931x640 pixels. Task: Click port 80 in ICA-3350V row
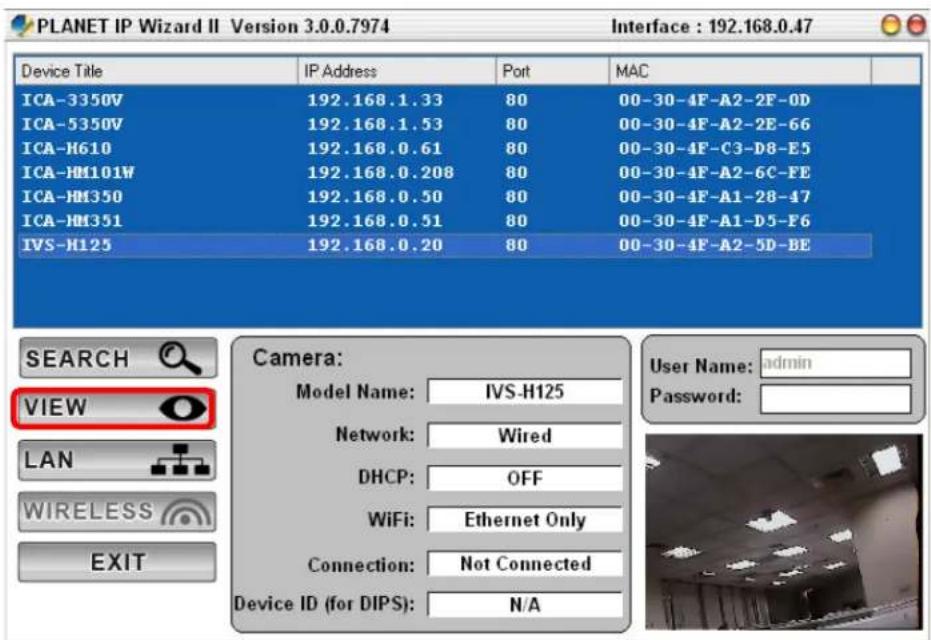click(517, 100)
